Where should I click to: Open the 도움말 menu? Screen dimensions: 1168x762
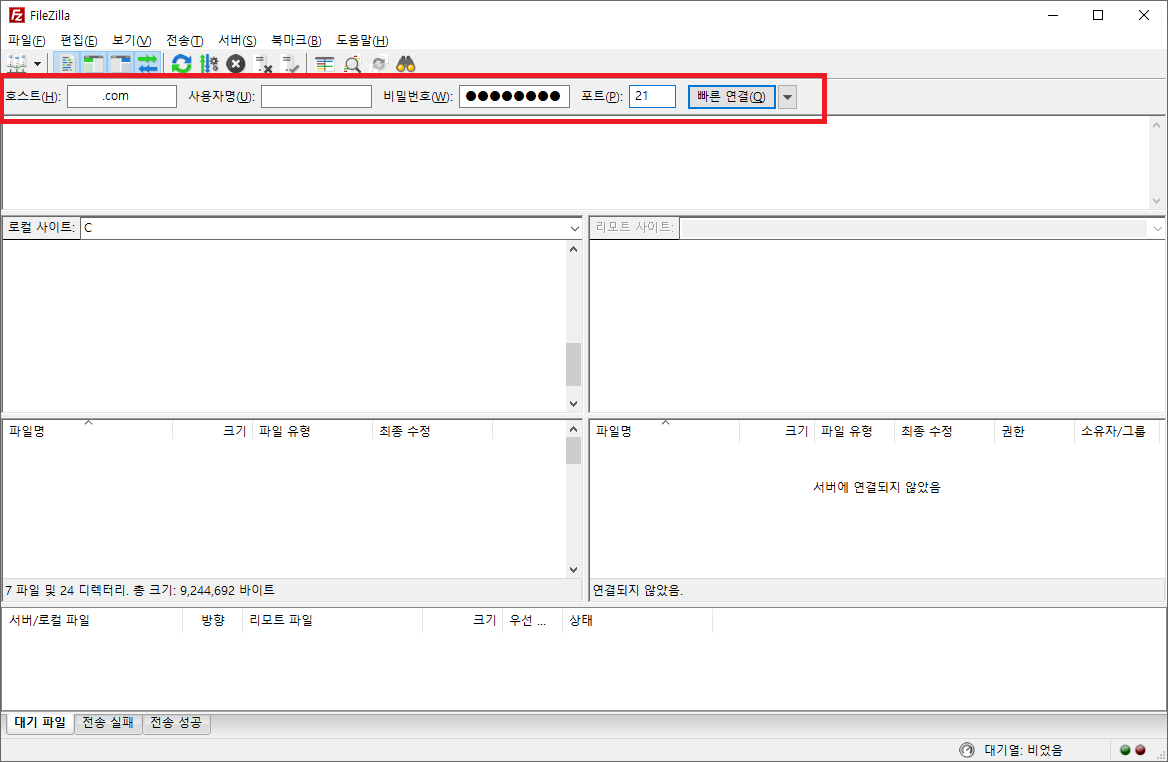coord(362,40)
